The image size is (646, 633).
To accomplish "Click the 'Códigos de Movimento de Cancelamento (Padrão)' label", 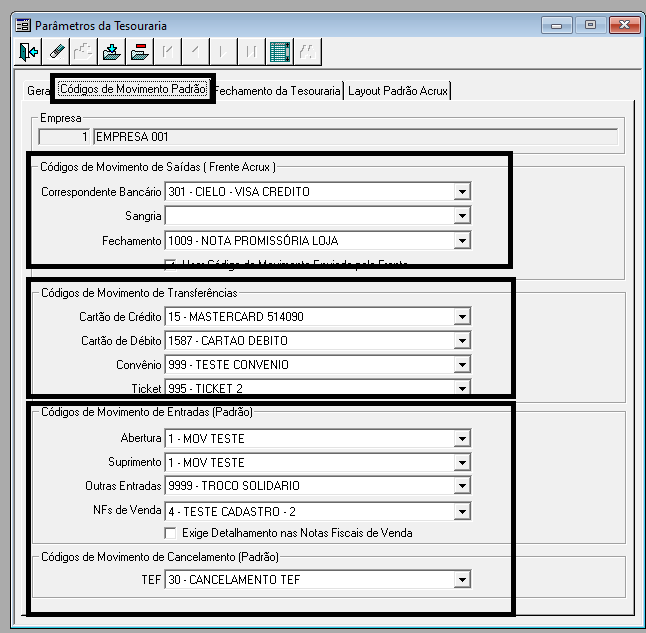I will coord(160,557).
